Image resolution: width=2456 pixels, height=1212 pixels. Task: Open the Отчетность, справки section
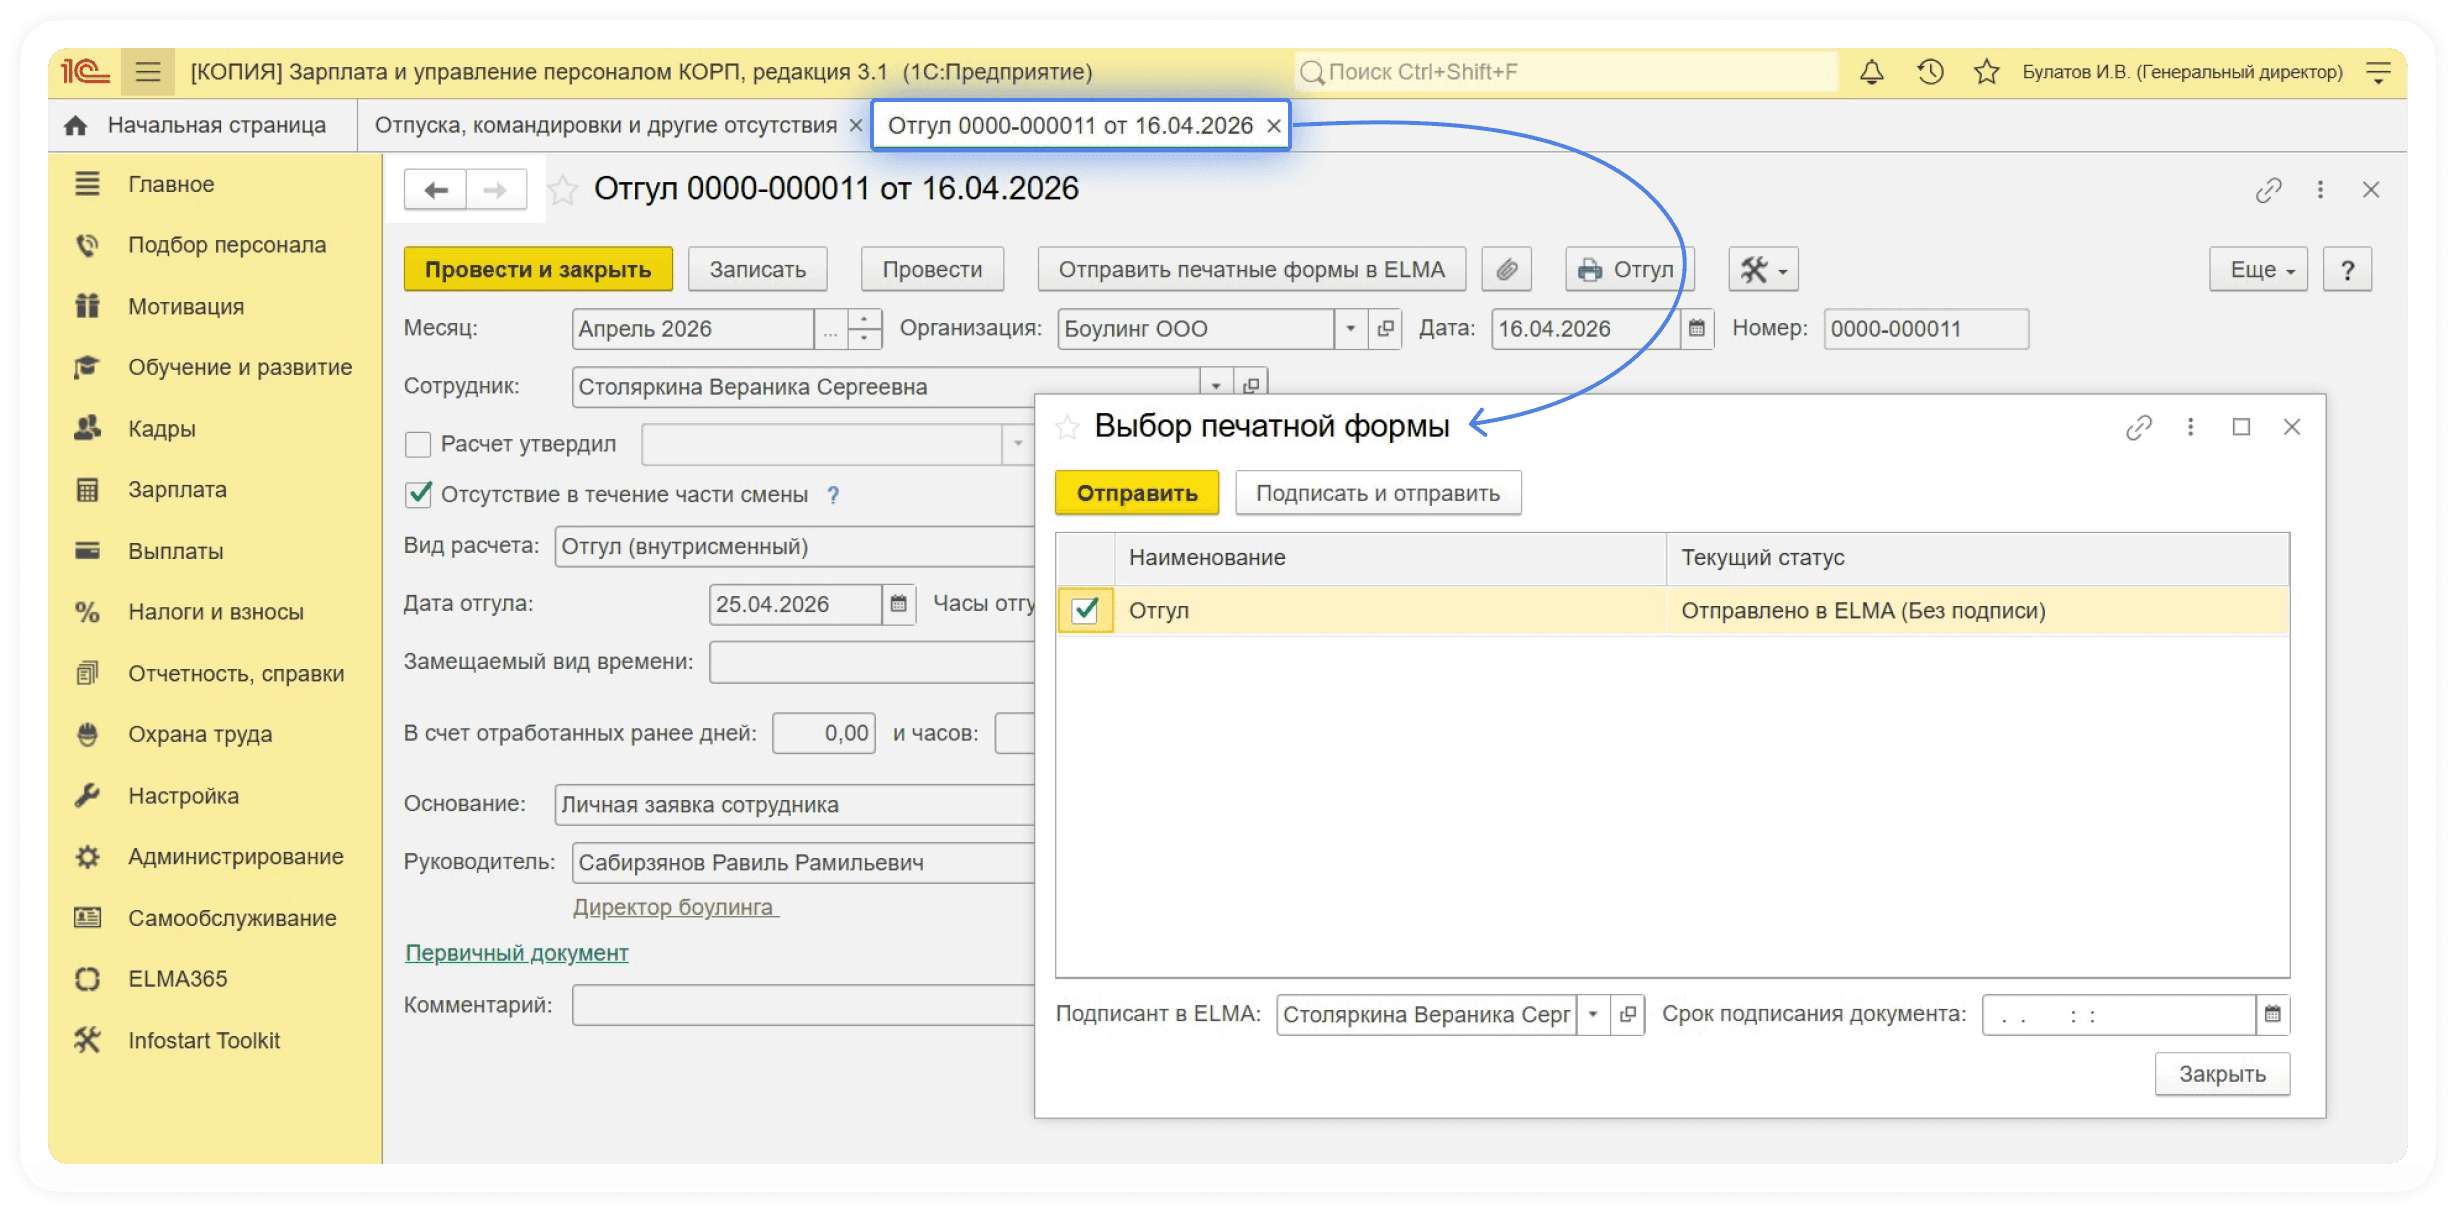click(x=236, y=674)
